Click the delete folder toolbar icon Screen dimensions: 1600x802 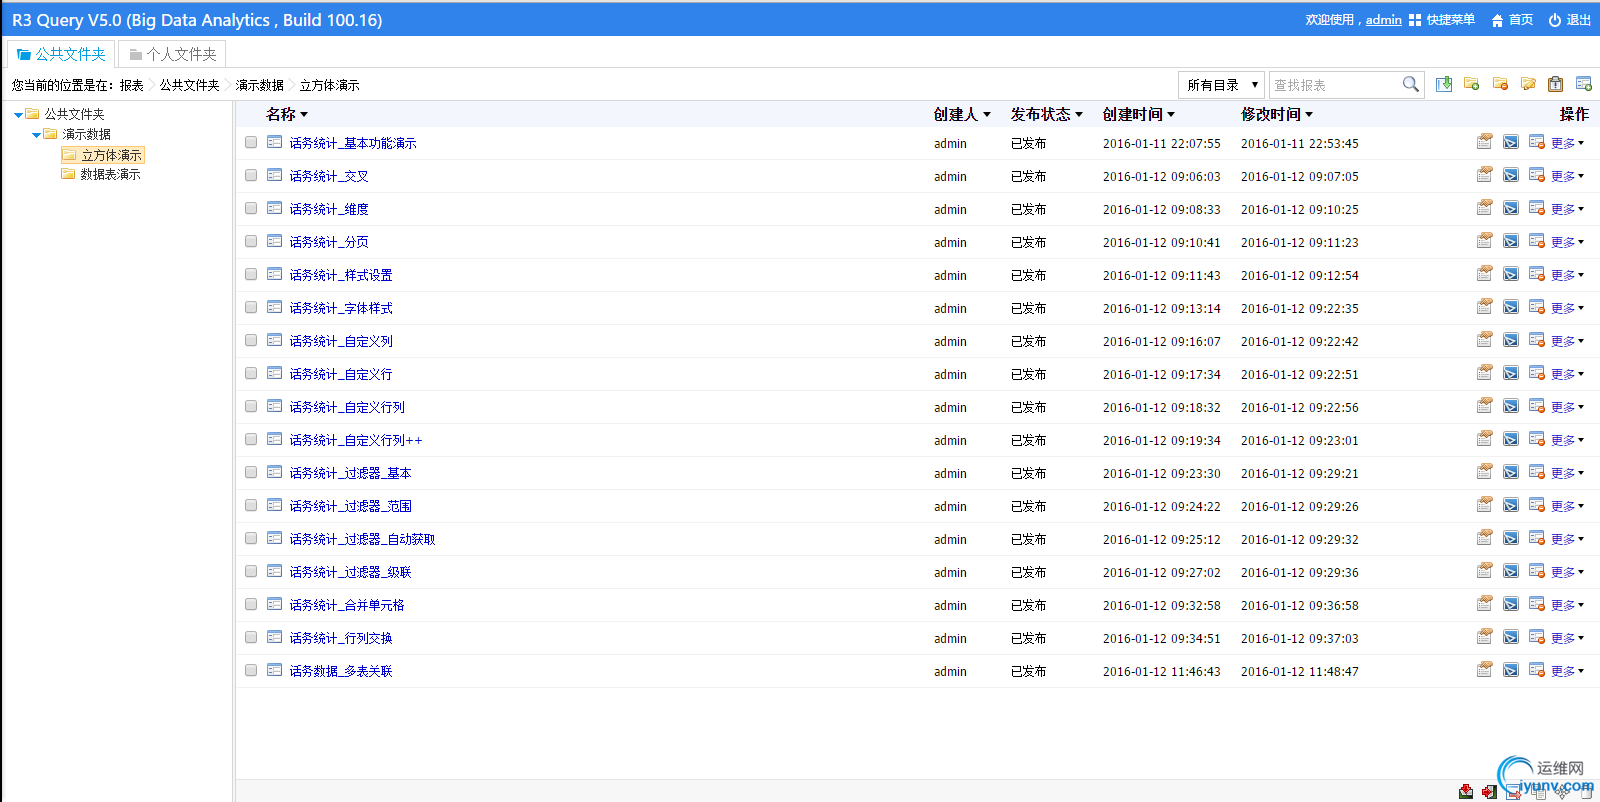pos(1500,84)
